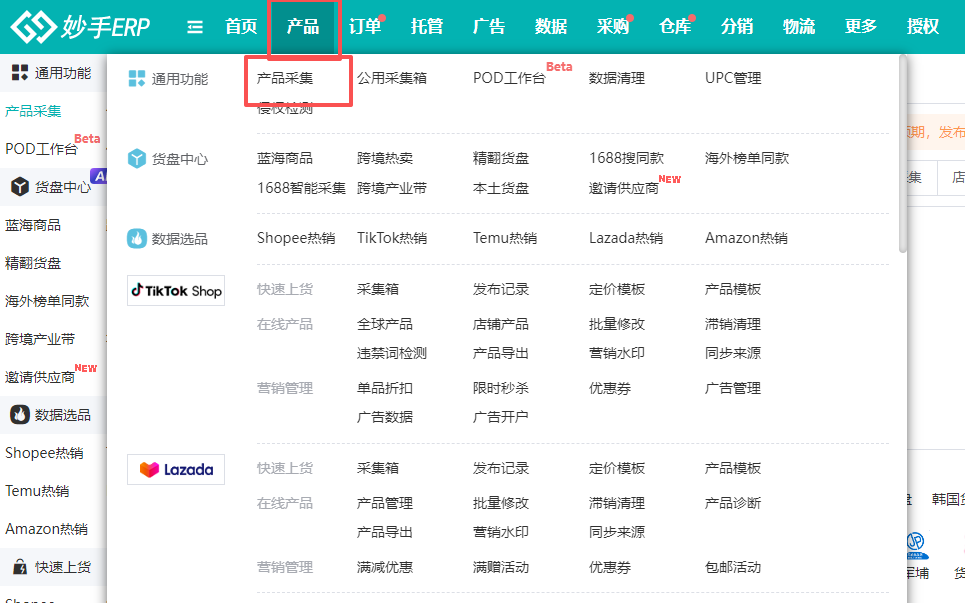
Task: Open 蓝海商品 in dropdown menu
Action: 285,158
